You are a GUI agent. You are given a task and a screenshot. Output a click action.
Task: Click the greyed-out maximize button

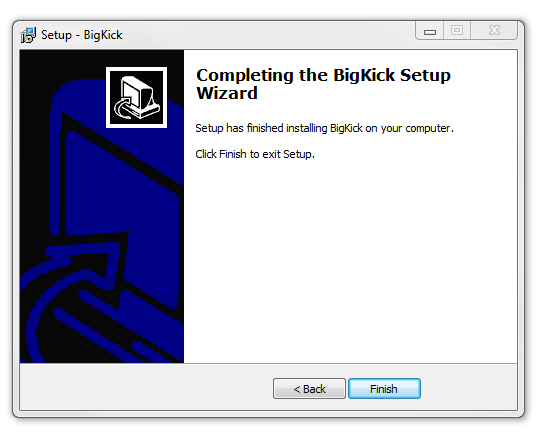457,31
